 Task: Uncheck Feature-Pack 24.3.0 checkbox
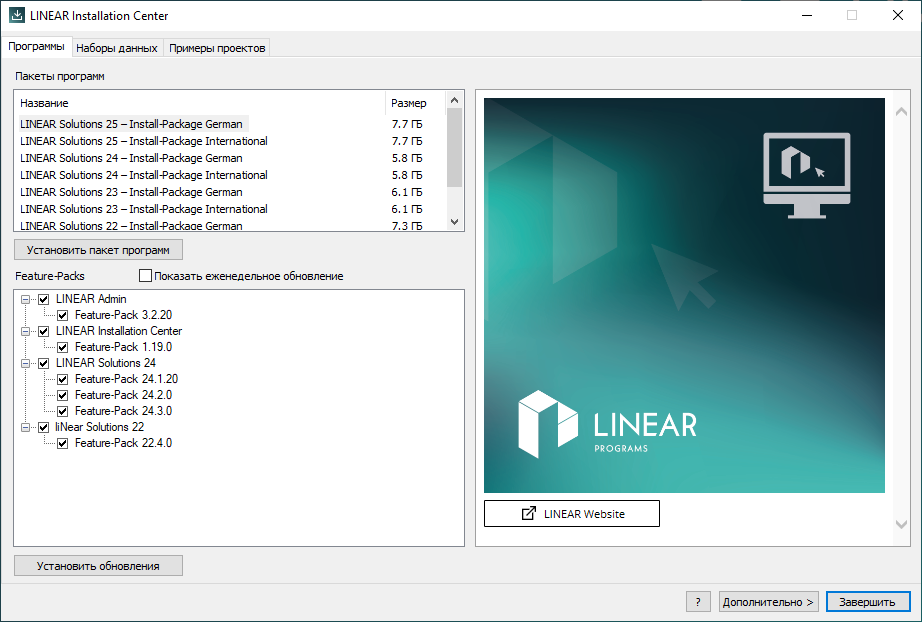62,411
